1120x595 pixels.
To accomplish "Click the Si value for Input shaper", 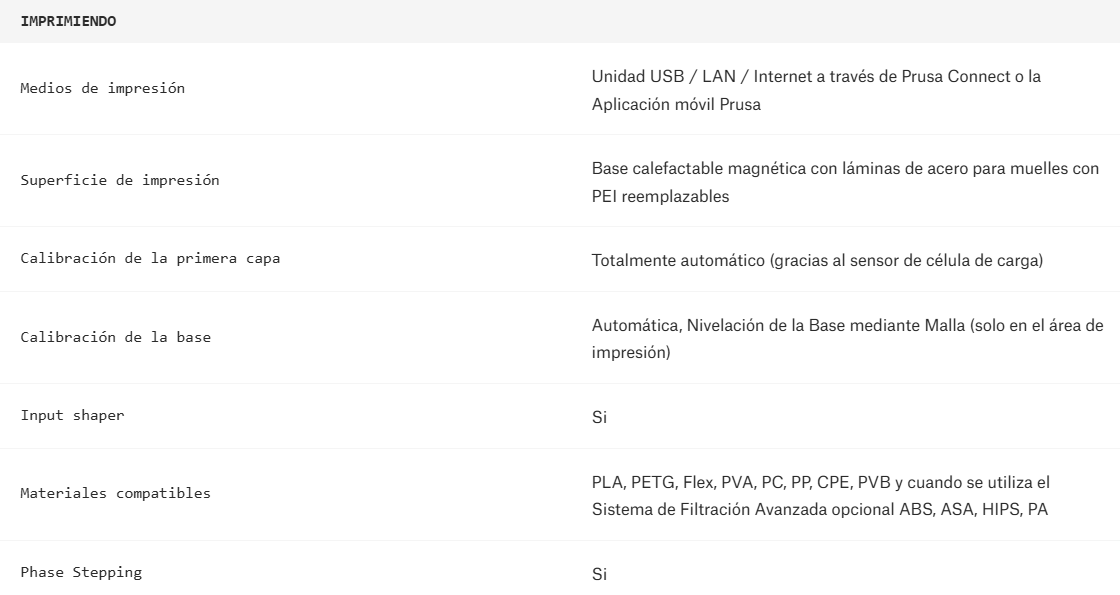I will [x=599, y=417].
